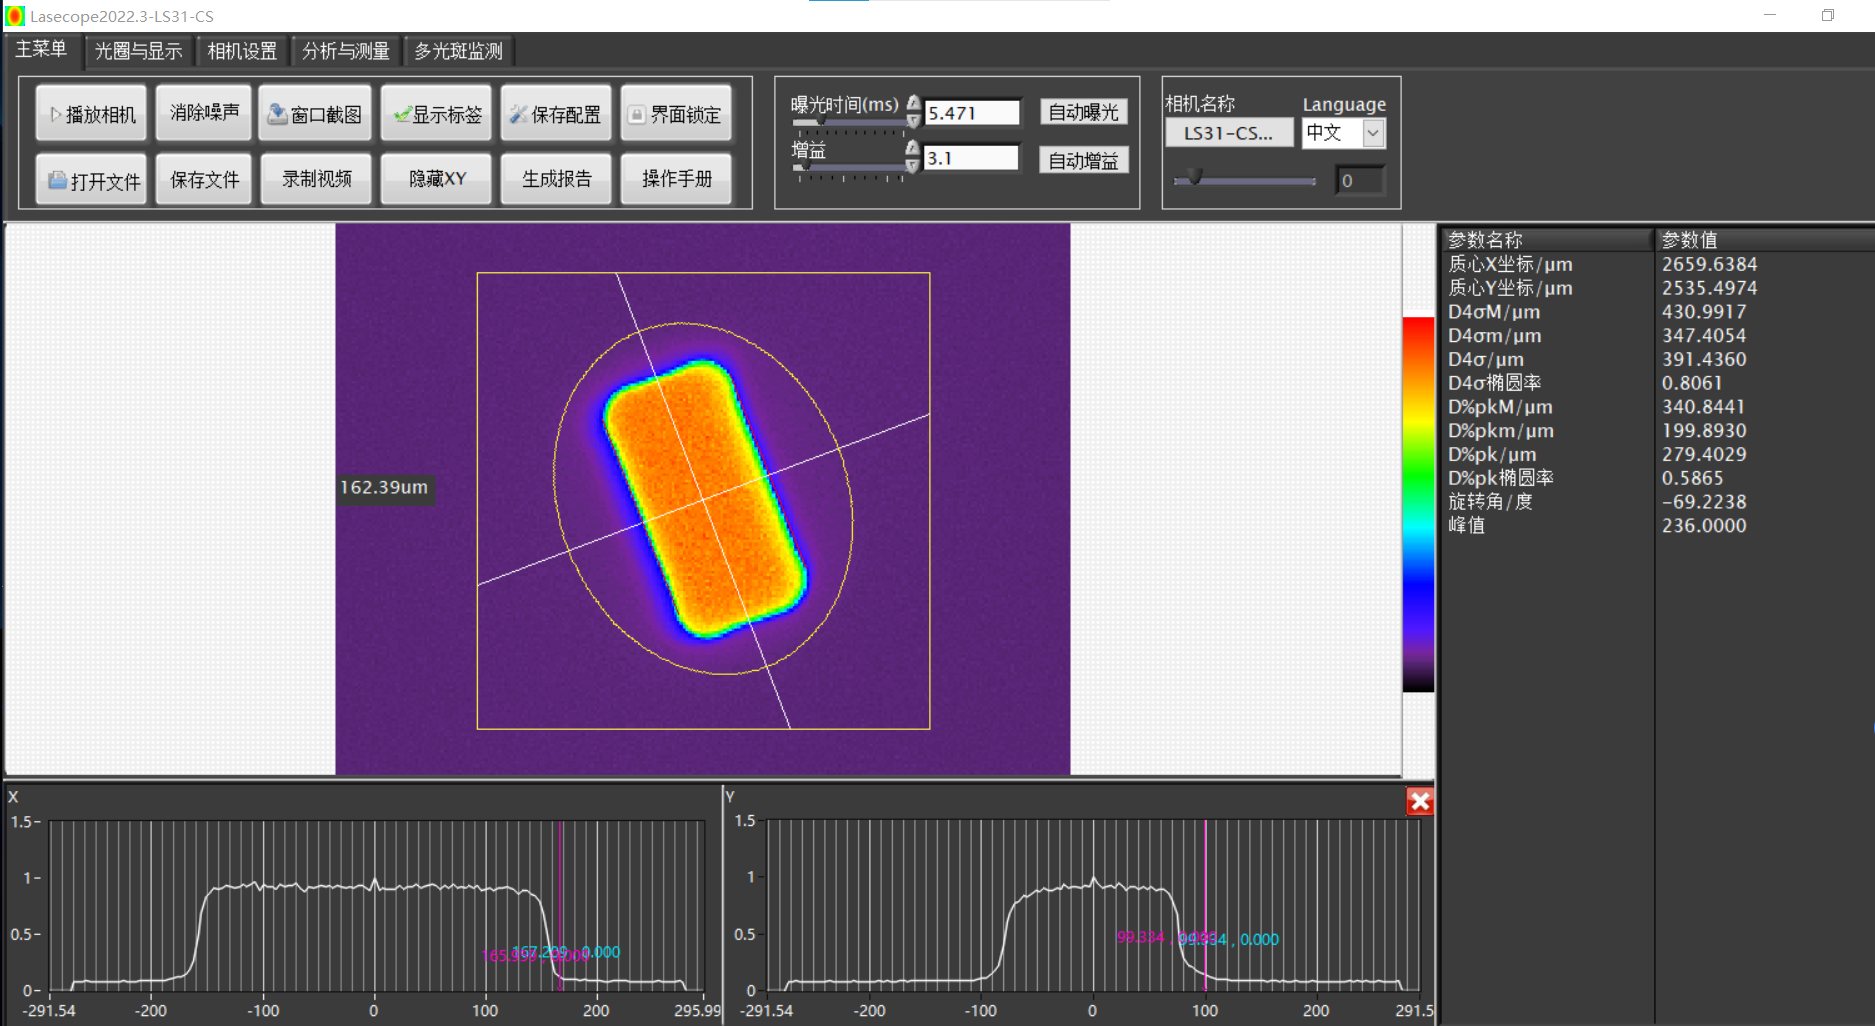Select the 多光斑监测 tab
The width and height of the screenshot is (1875, 1026).
click(x=458, y=51)
